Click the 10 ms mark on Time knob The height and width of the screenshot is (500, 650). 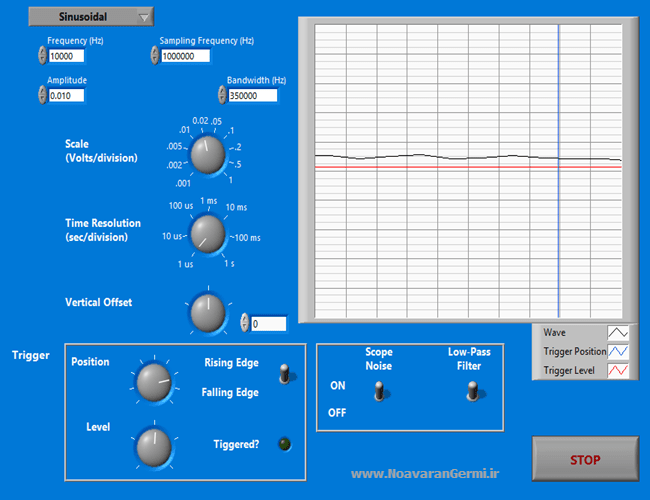[x=236, y=207]
